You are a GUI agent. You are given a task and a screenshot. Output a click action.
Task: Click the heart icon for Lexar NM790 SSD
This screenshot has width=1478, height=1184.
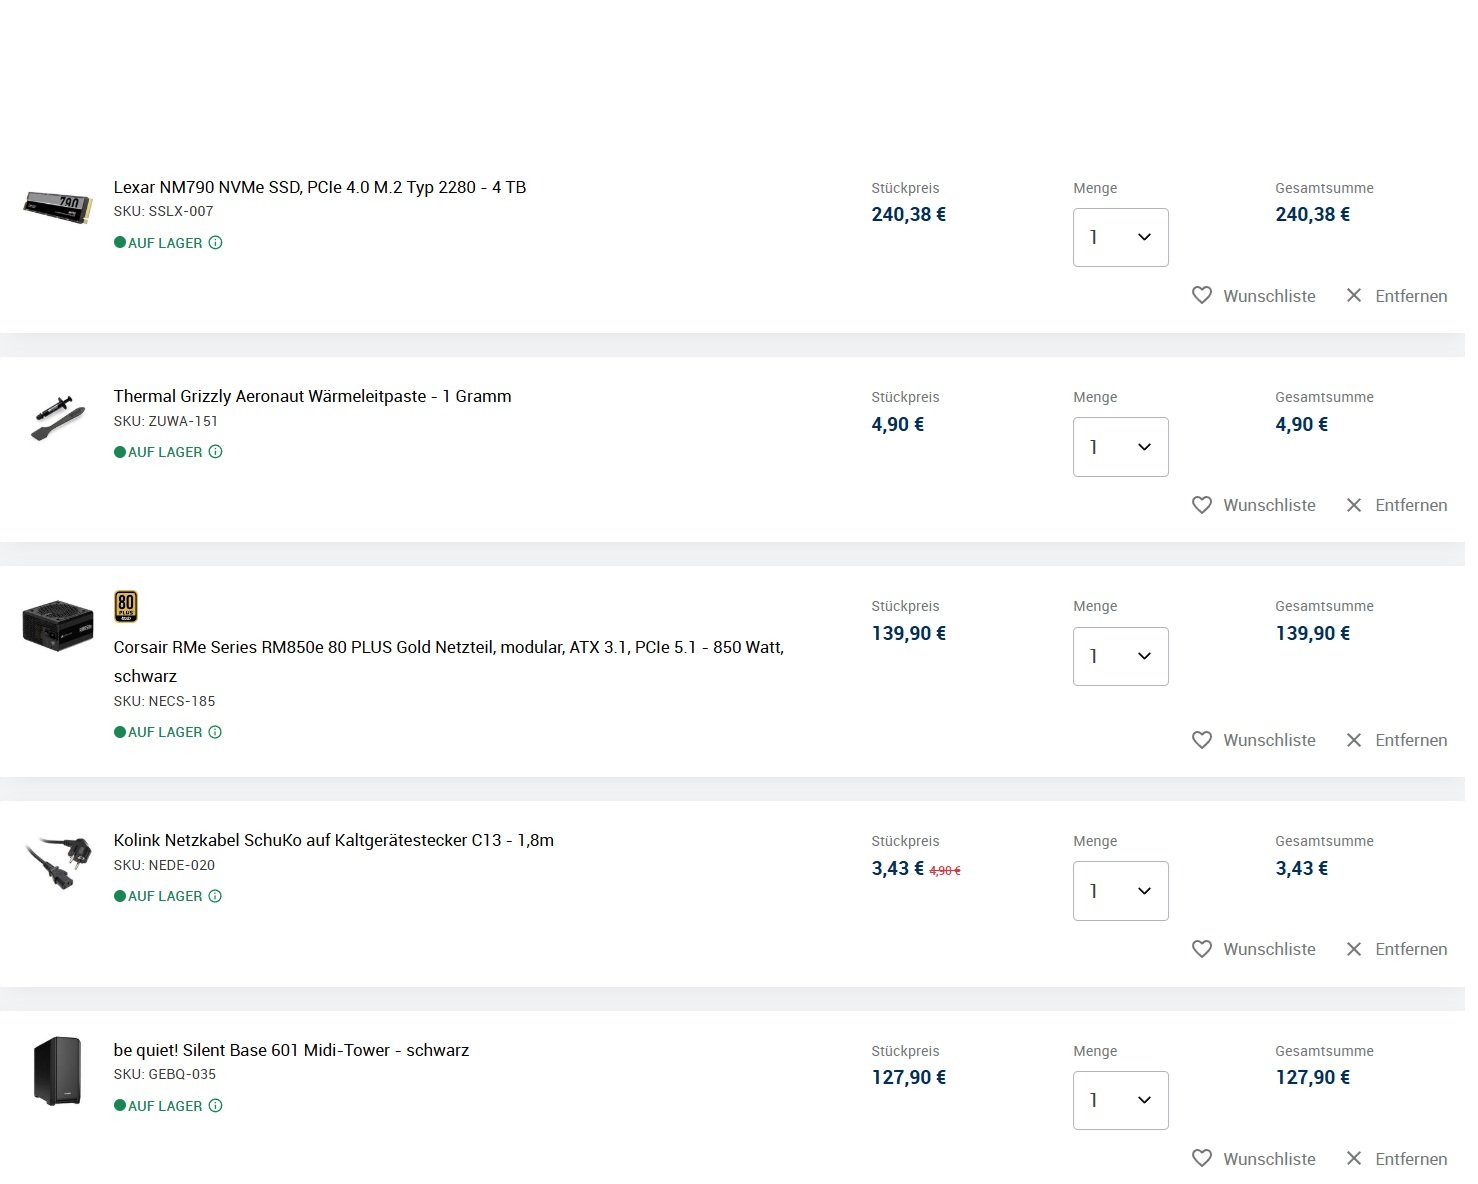1202,296
